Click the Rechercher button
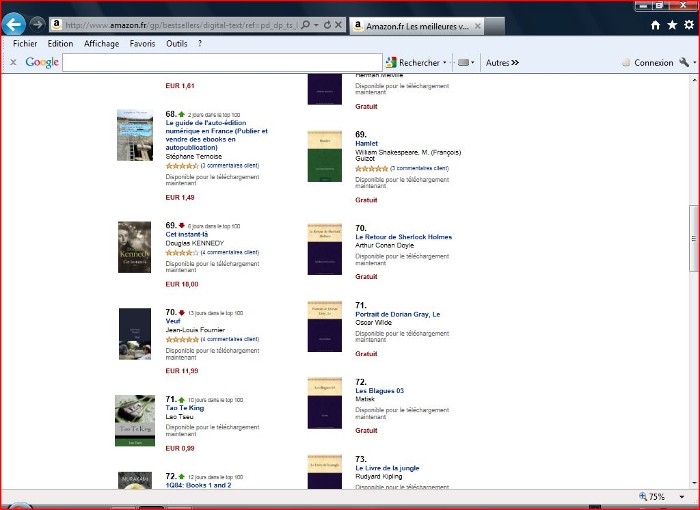700x510 pixels. (x=413, y=63)
